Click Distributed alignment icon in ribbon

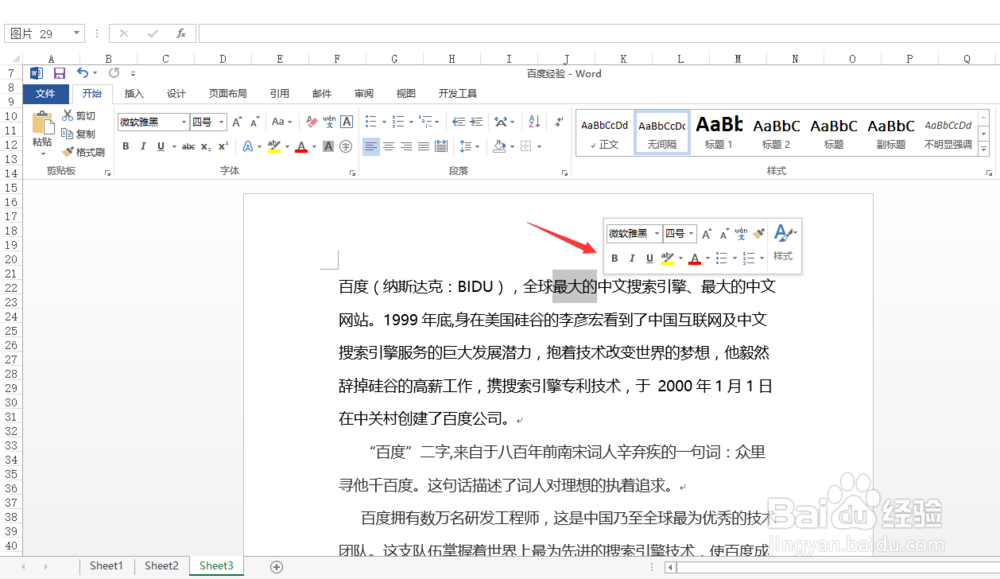pyautogui.click(x=441, y=147)
